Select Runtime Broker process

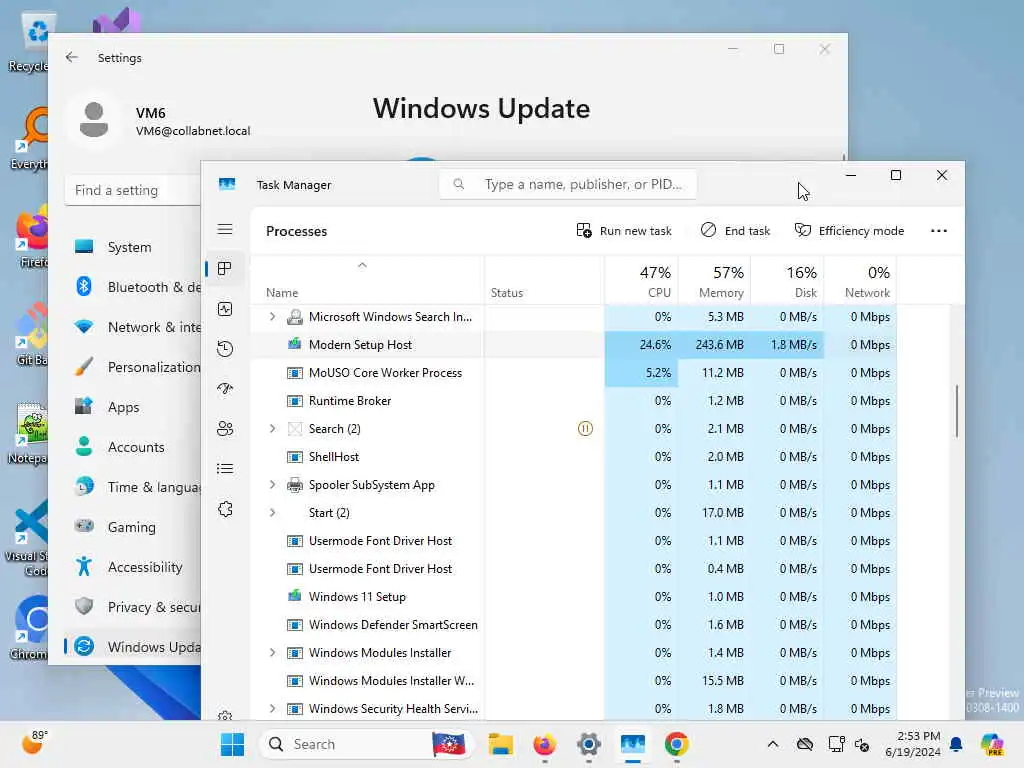click(x=573, y=401)
